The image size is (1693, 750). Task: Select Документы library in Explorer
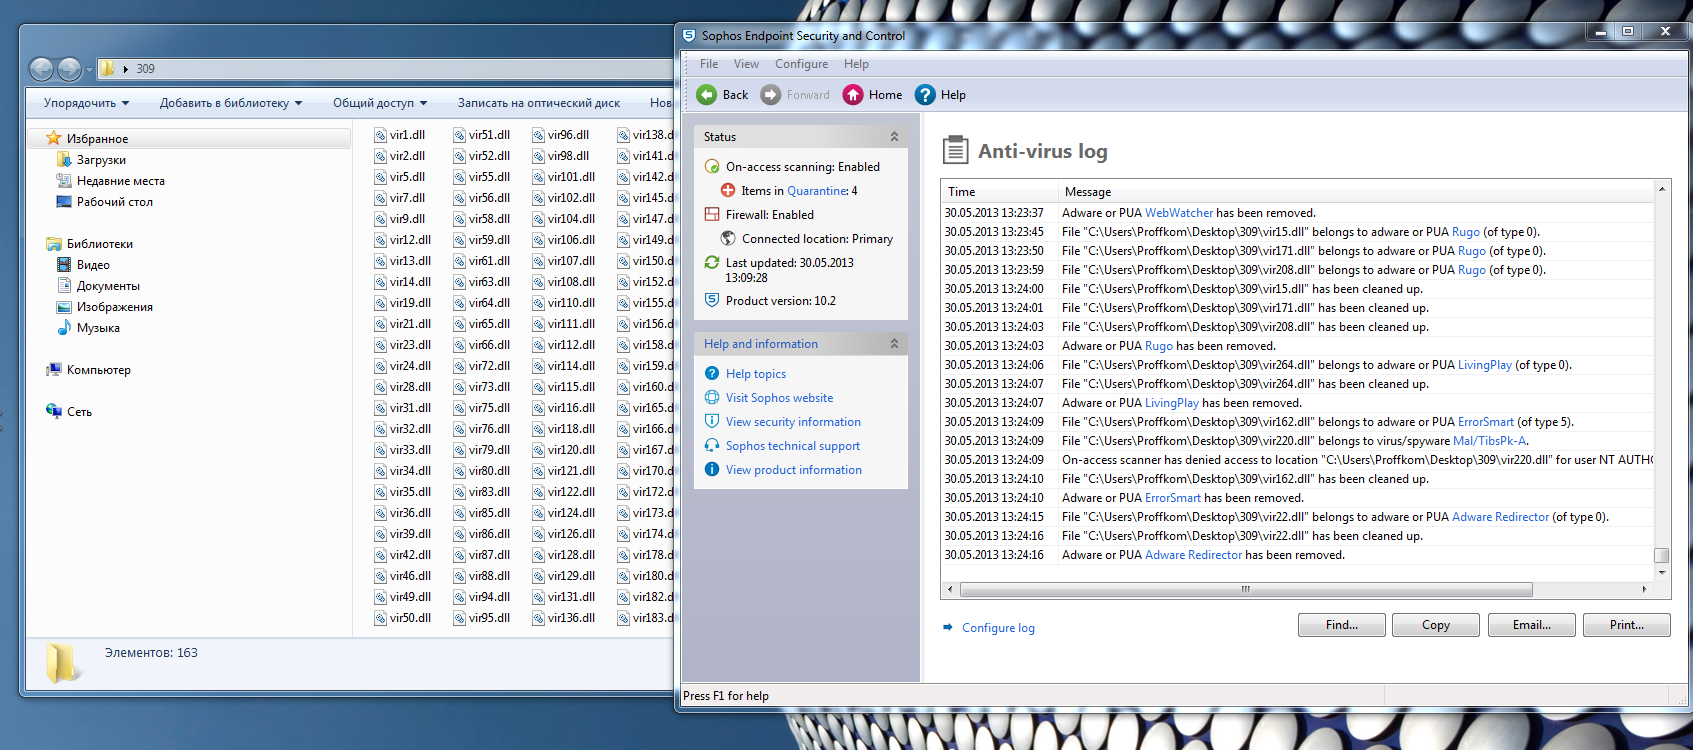(x=108, y=286)
